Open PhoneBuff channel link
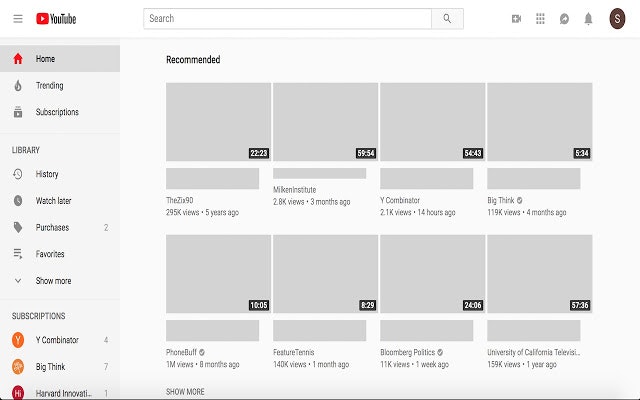Screen dimensions: 640x400 [182, 352]
